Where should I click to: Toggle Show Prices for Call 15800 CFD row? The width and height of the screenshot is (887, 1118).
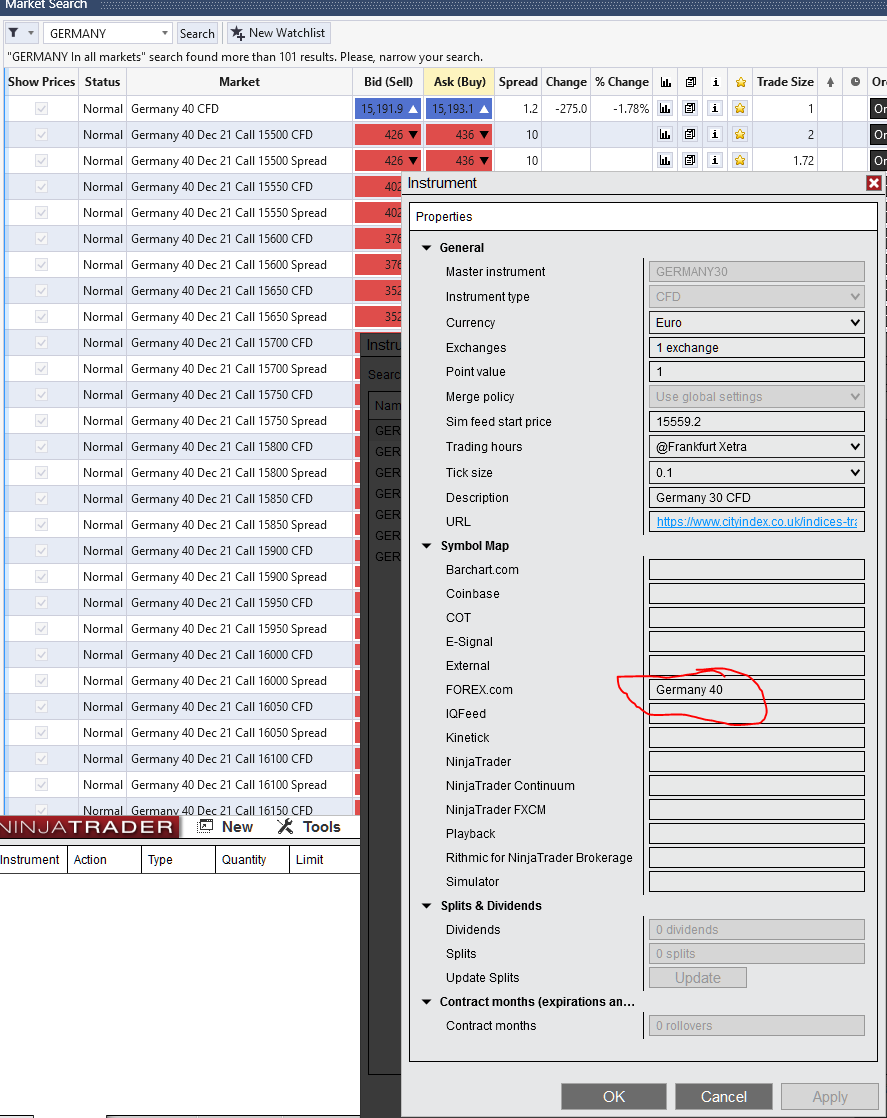click(41, 446)
